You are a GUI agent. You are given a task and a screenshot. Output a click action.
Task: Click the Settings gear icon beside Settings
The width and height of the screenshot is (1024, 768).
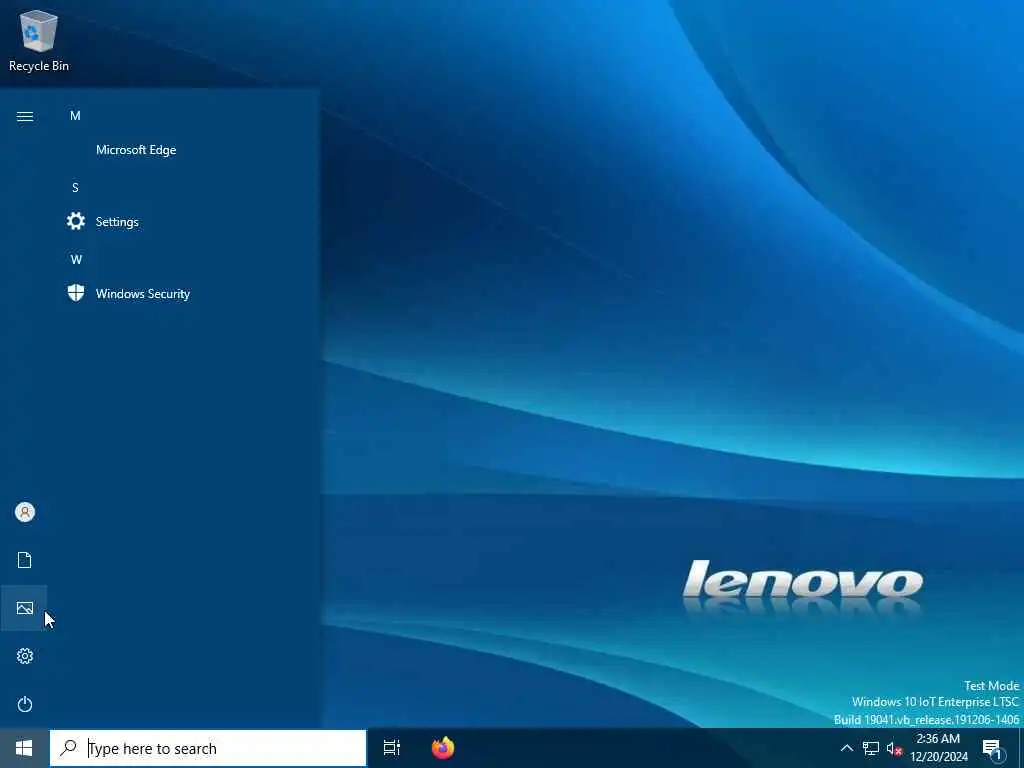[x=76, y=221]
